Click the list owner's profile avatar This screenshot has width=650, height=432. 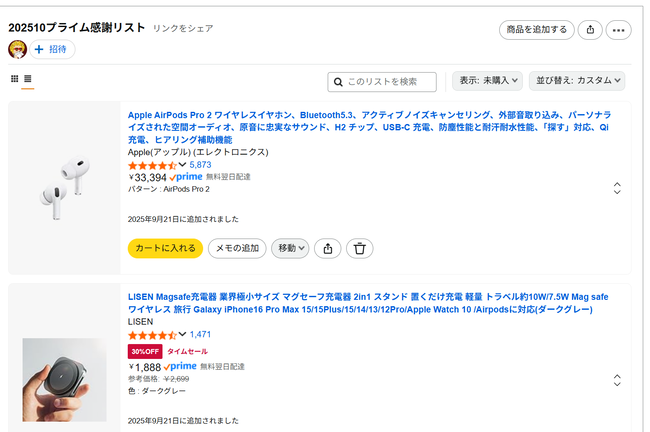[17, 49]
